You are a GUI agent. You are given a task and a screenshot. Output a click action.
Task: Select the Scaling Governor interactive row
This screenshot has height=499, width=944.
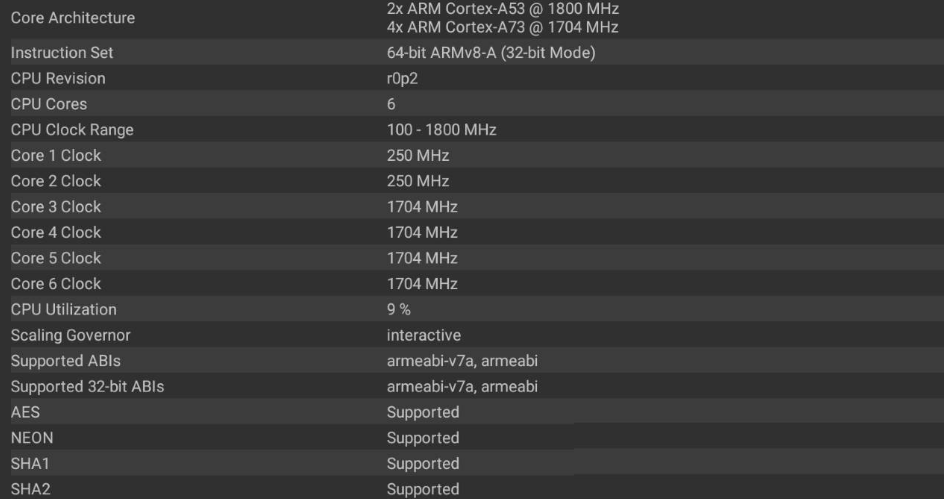pos(472,335)
